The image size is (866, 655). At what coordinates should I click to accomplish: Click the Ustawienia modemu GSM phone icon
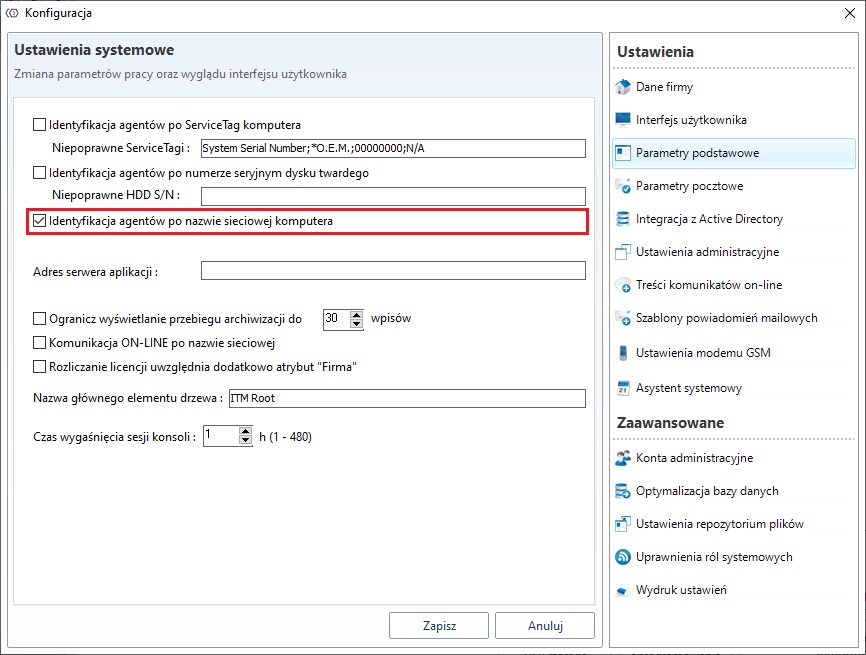click(623, 353)
